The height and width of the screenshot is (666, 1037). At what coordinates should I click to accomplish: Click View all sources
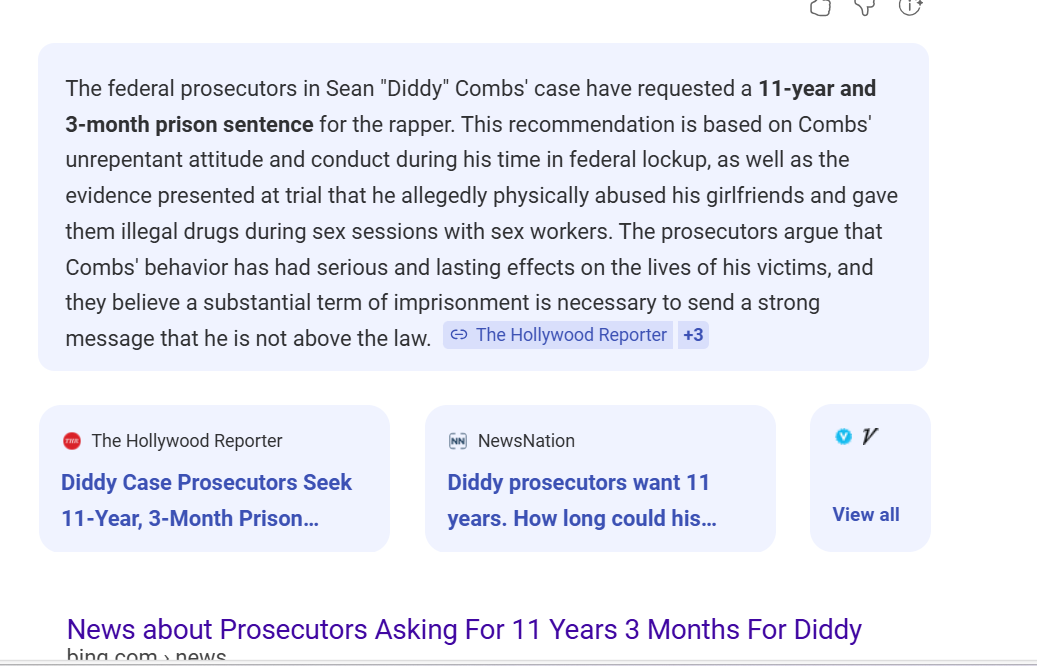click(x=866, y=514)
